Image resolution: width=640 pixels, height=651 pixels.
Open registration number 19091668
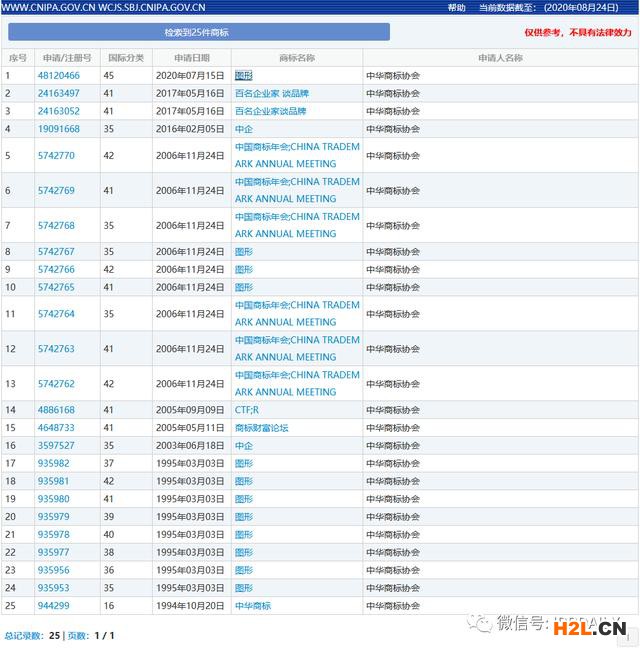58,129
